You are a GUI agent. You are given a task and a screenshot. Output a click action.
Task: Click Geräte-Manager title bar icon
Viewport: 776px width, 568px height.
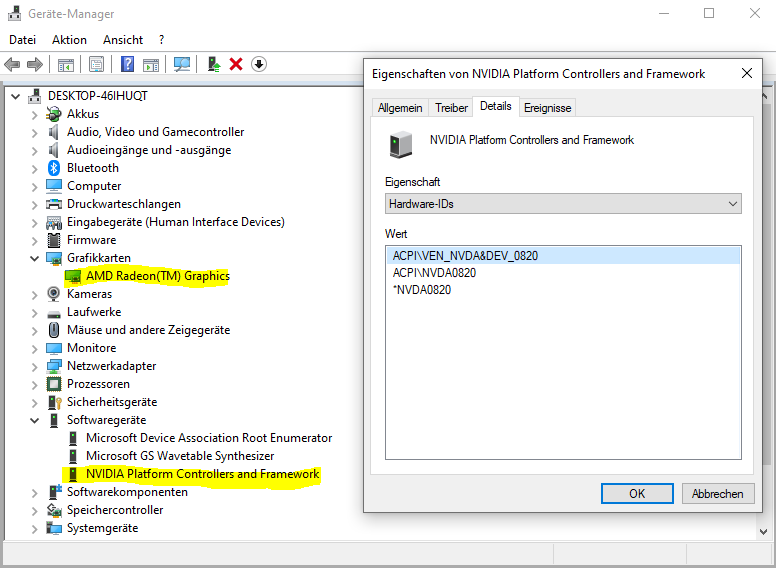pos(14,13)
